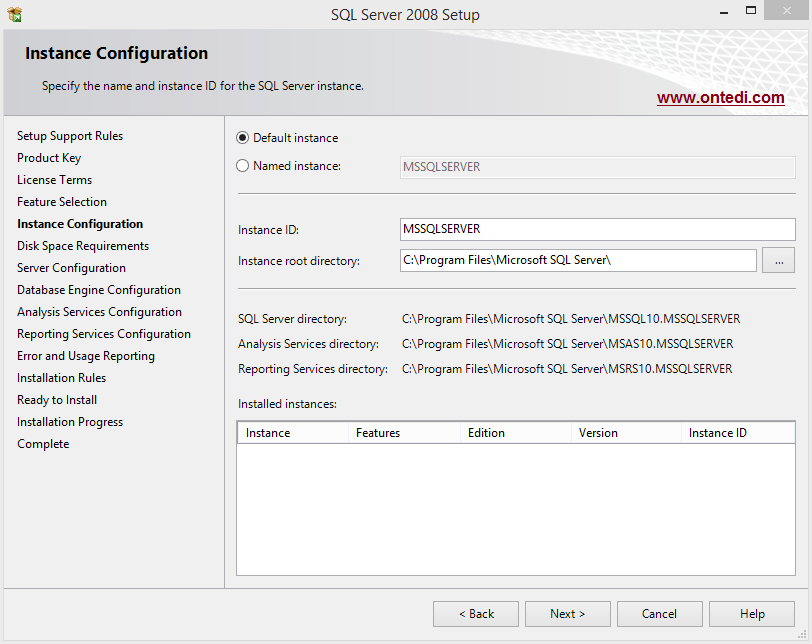The image size is (812, 644).
Task: Click the Instance ID column header
Action: click(738, 433)
